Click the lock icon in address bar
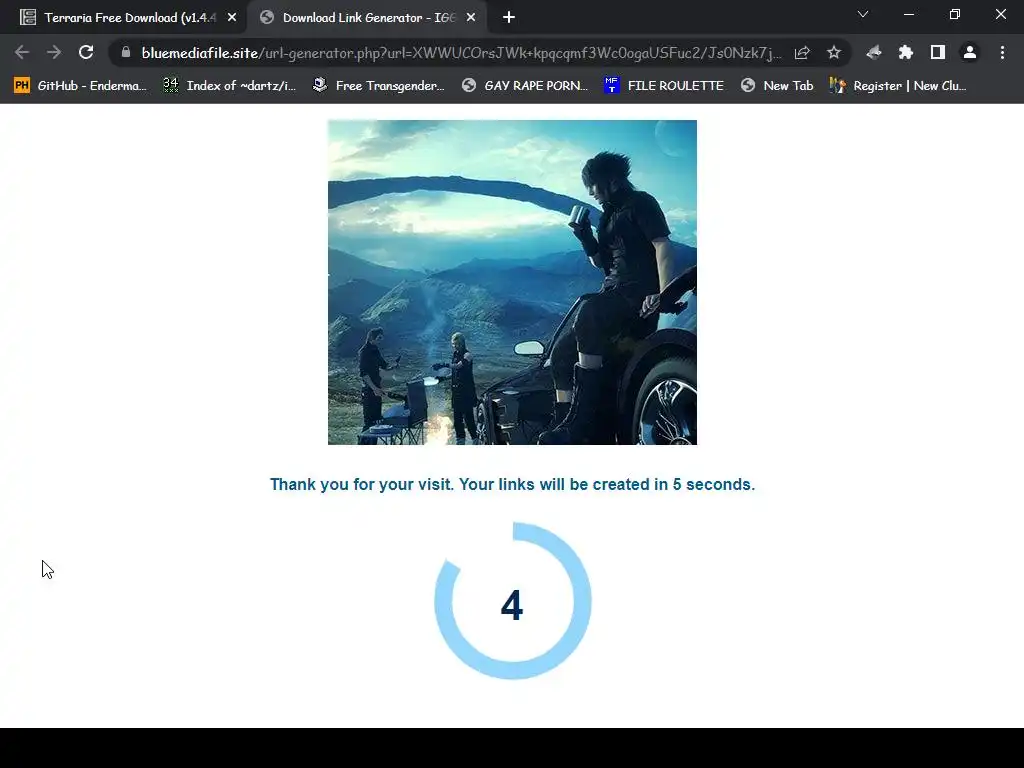 [x=126, y=52]
